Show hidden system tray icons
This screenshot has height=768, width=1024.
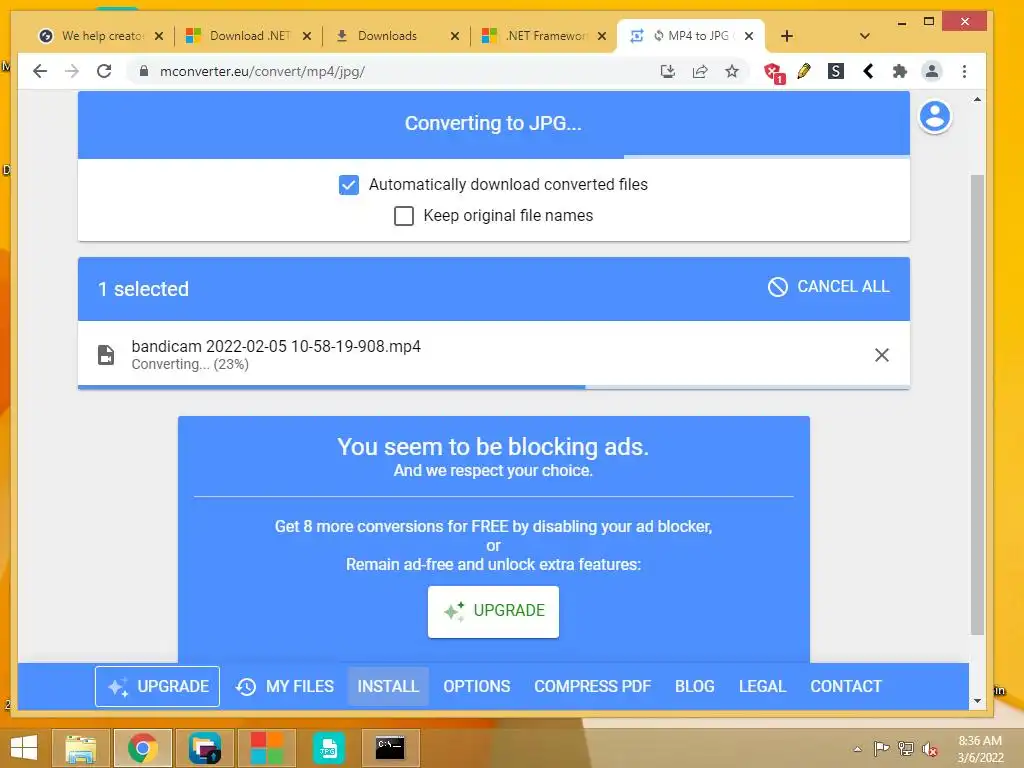tap(857, 749)
